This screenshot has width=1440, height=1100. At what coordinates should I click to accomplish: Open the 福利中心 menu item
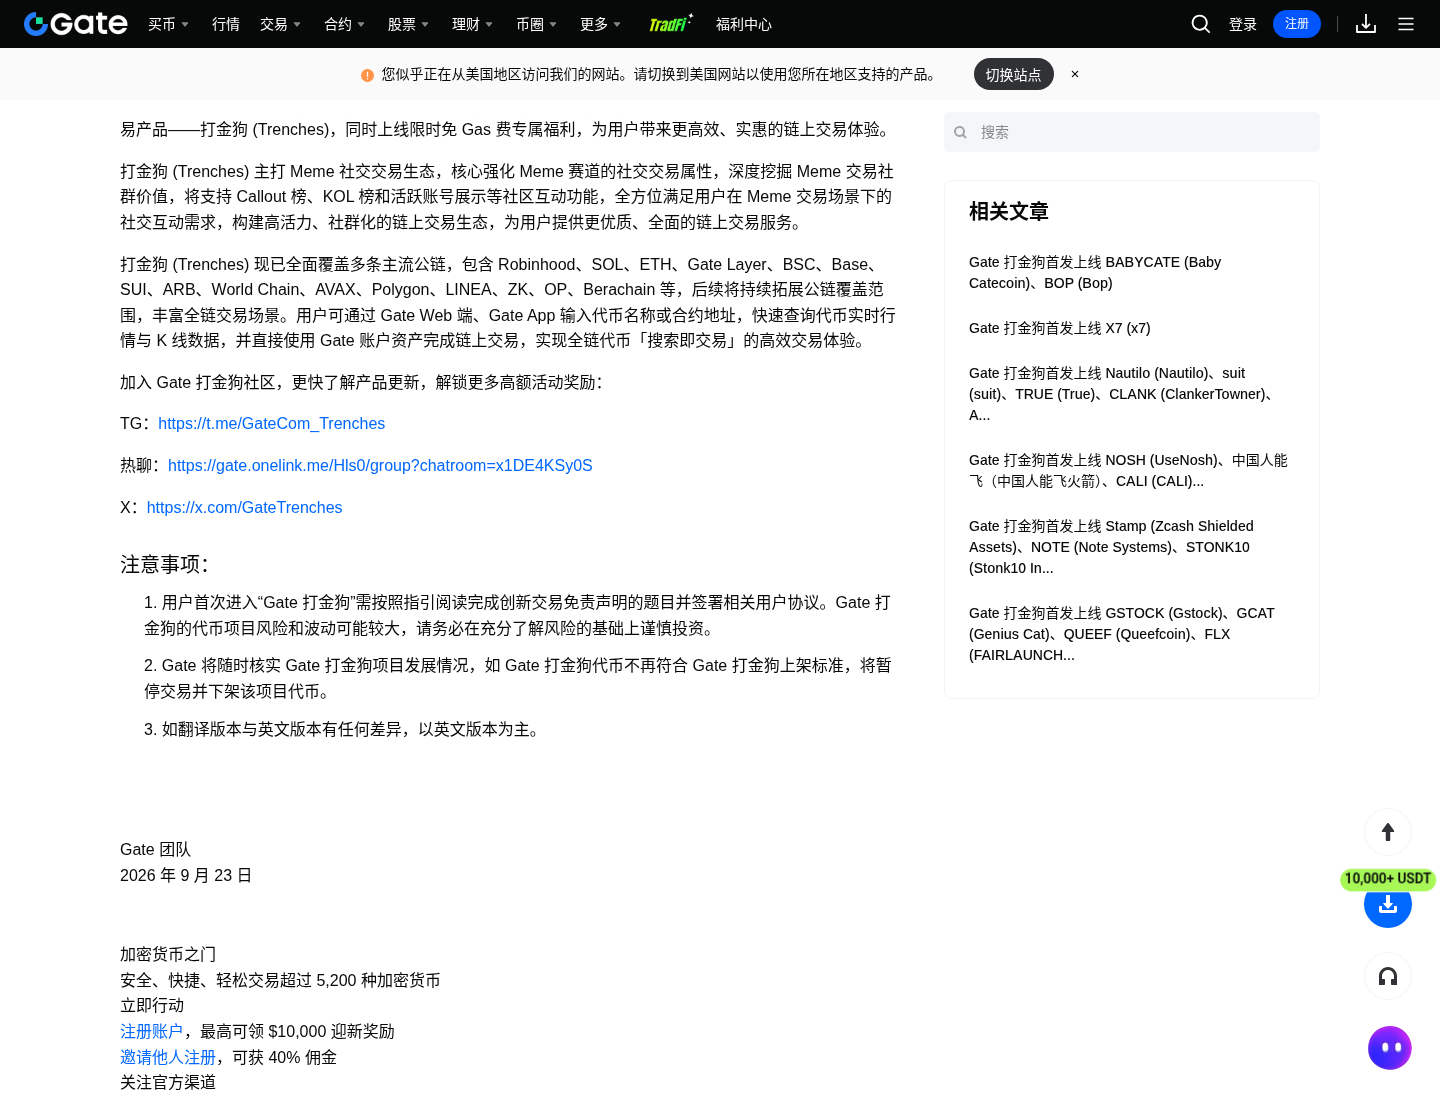744,24
